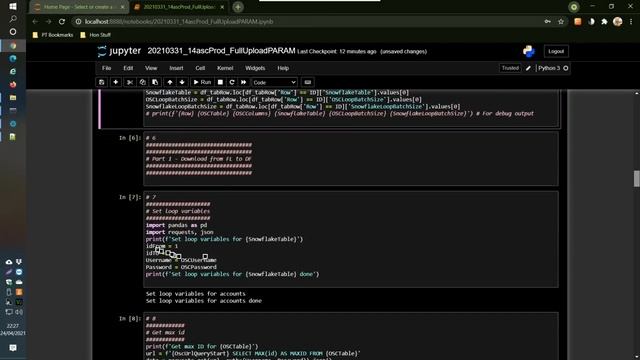The width and height of the screenshot is (640, 360).
Task: Go back in browser history
Action: click(x=36, y=22)
